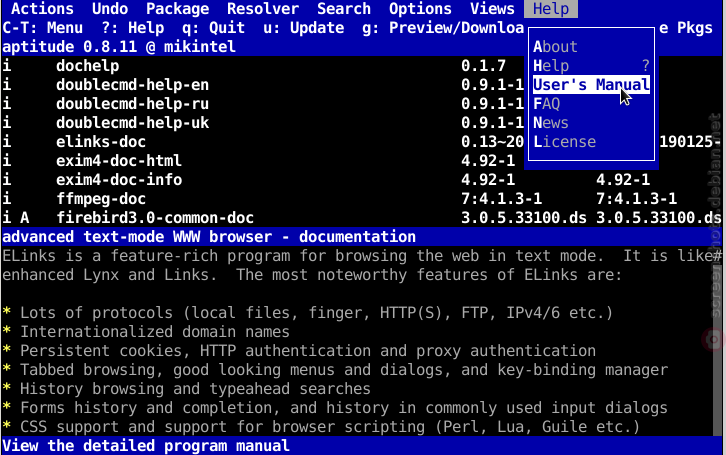The image size is (726, 455).
Task: Open the Undo menu
Action: point(110,9)
